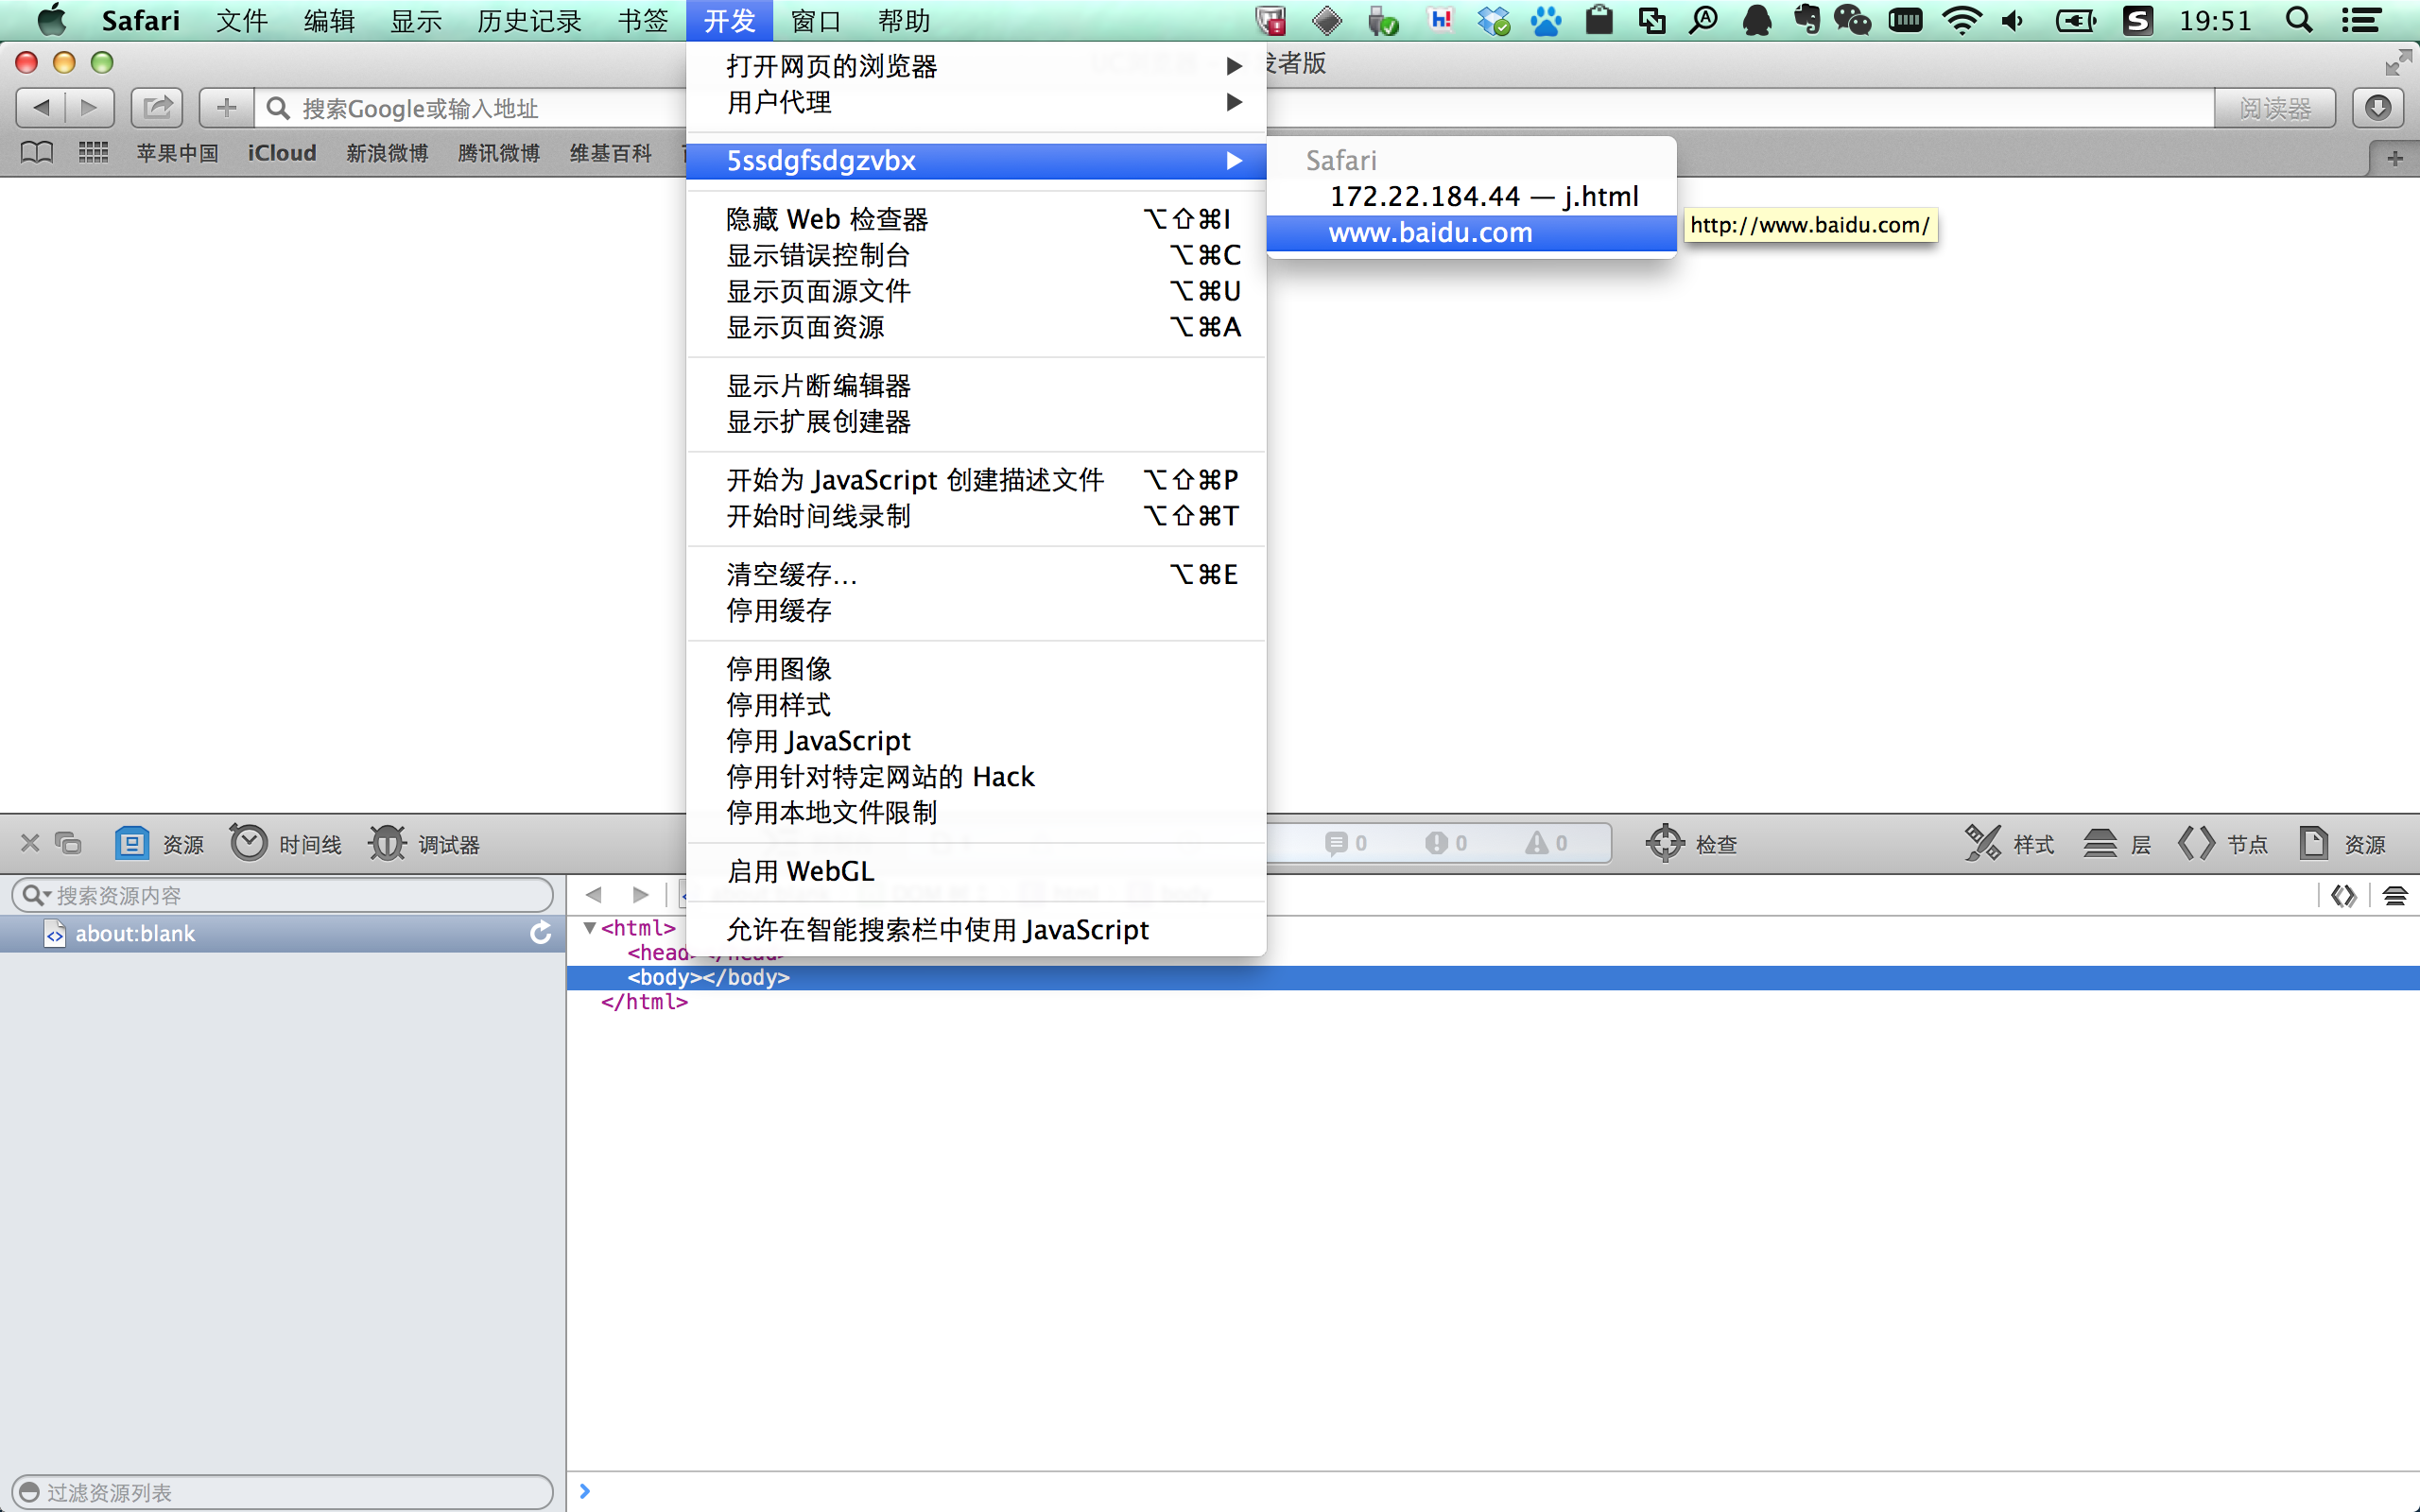Image resolution: width=2420 pixels, height=1512 pixels.
Task: Open the downloads button in toolbar
Action: point(2378,107)
